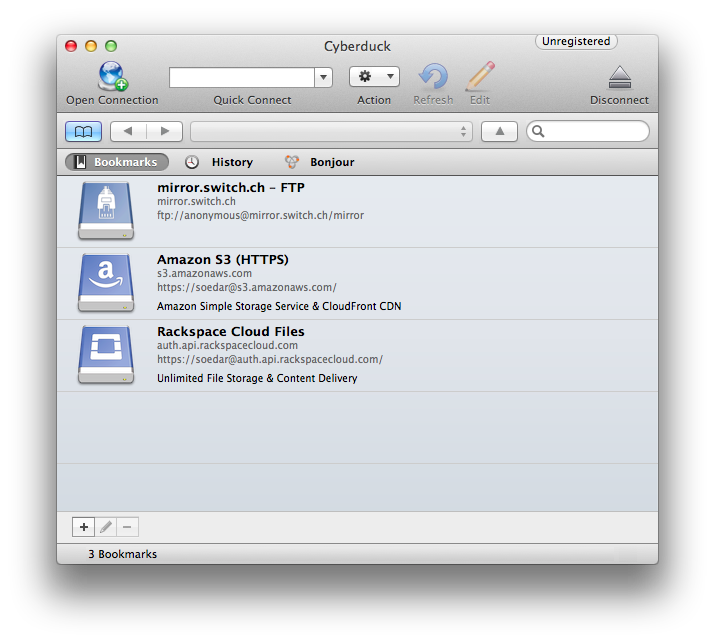Go forward with the right arrow button
The image size is (715, 643).
[x=165, y=132]
